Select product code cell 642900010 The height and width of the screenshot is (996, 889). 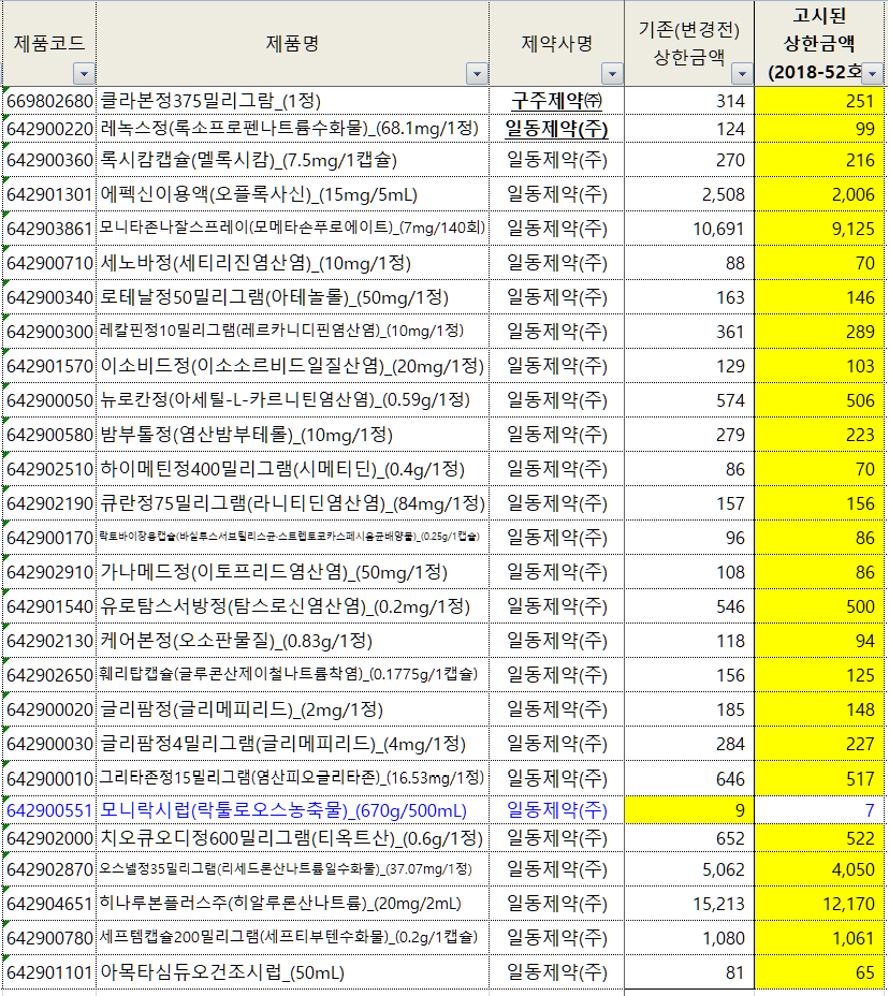50,777
